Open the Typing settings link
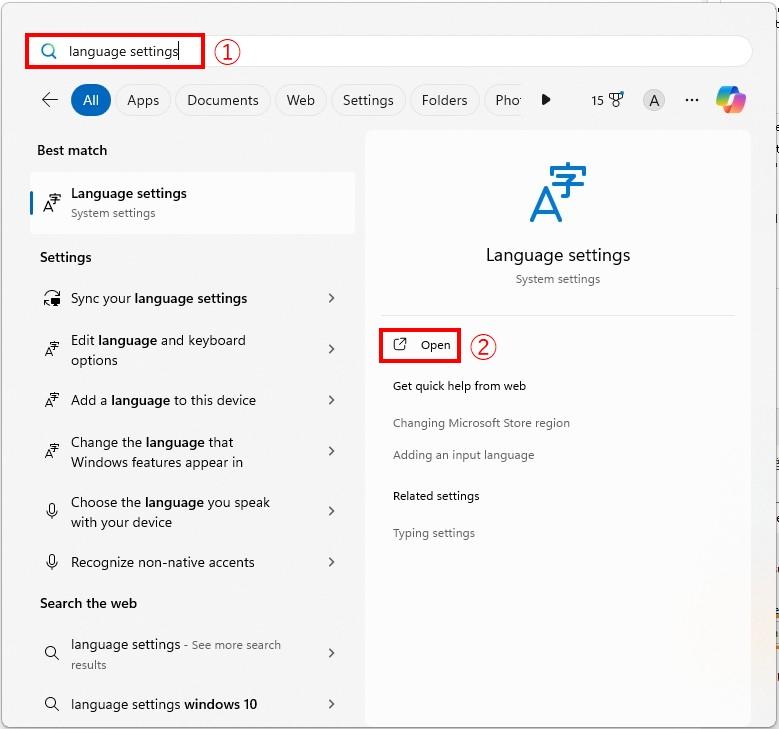The width and height of the screenshot is (779, 729). [x=434, y=533]
